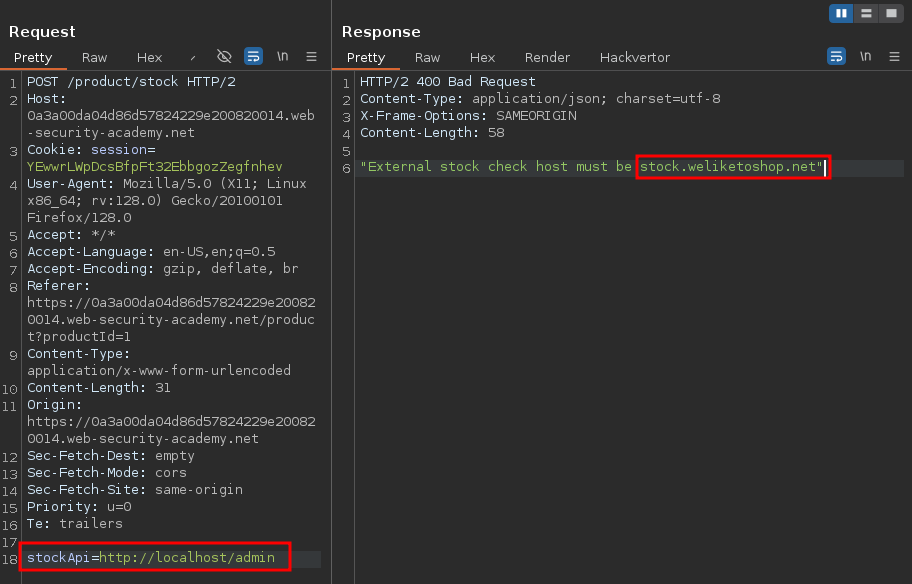Image resolution: width=912 pixels, height=584 pixels.
Task: Click the stock.weliketoshop.net text in response
Action: (x=731, y=167)
